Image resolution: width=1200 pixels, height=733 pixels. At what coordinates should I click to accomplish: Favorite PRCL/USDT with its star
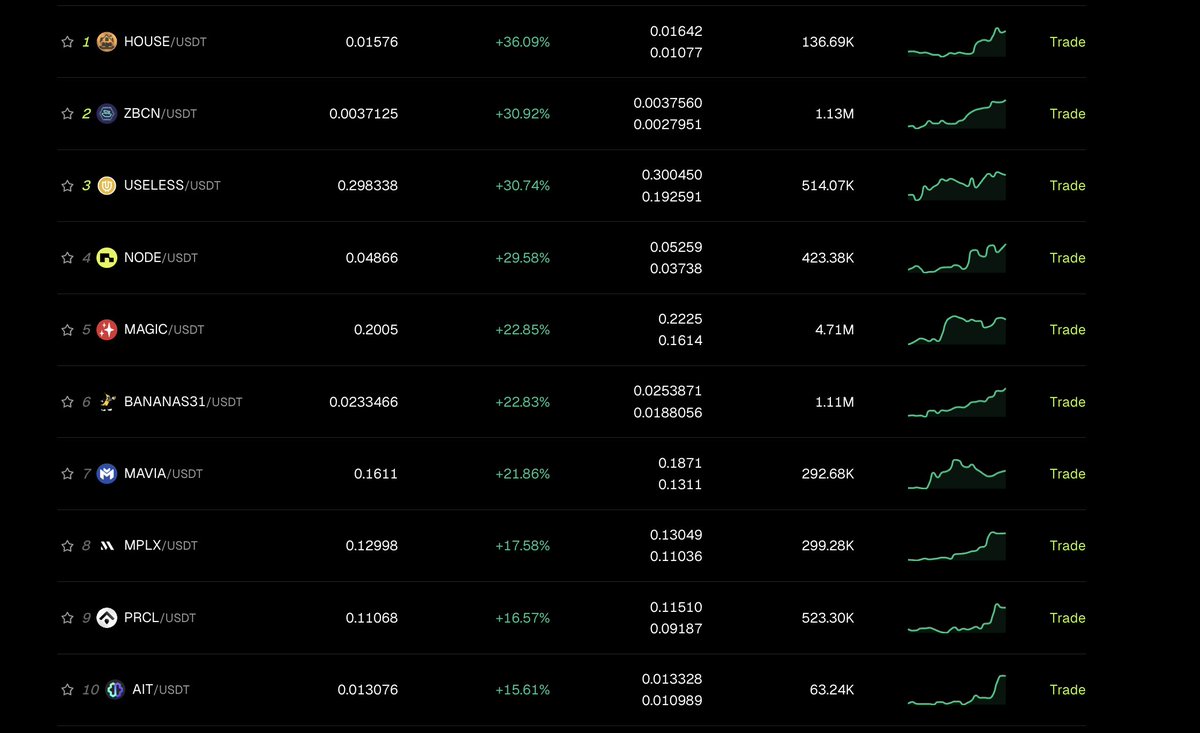click(67, 618)
